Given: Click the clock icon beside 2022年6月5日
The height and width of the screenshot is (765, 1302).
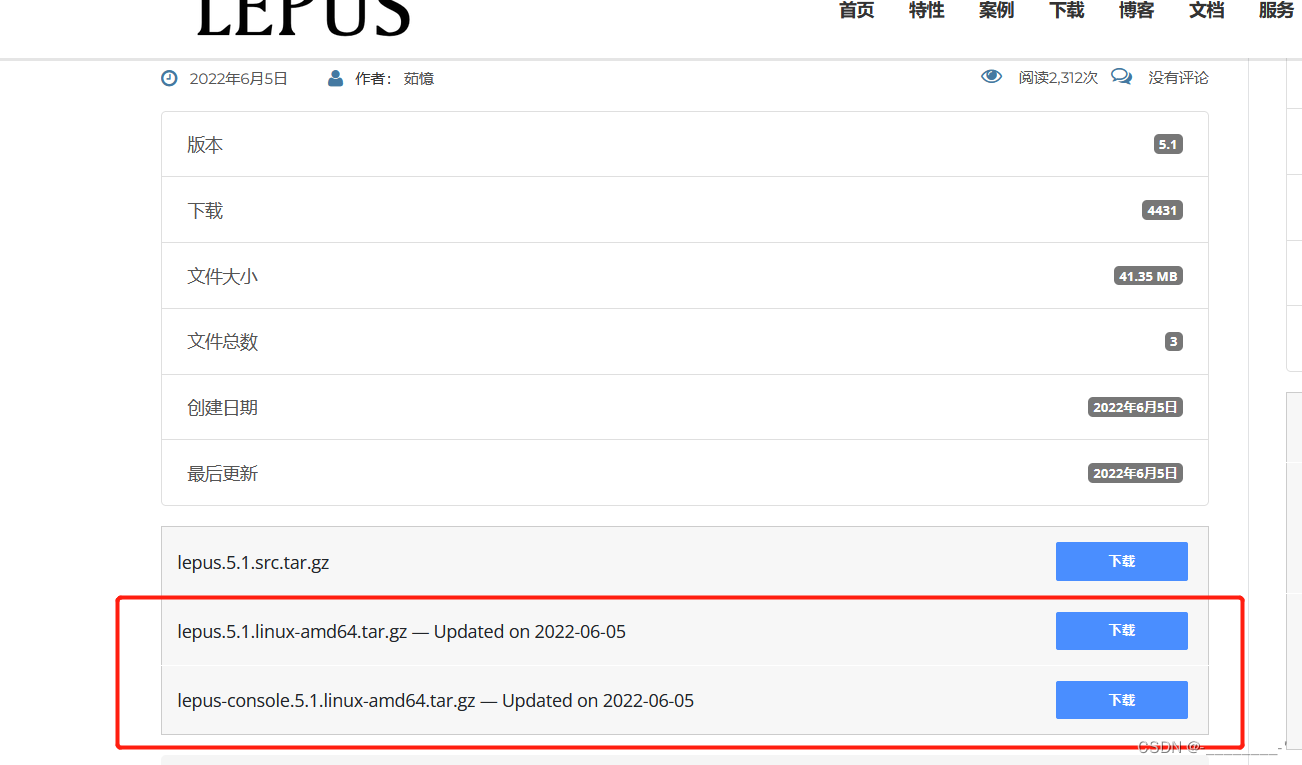Looking at the screenshot, I should pos(170,78).
